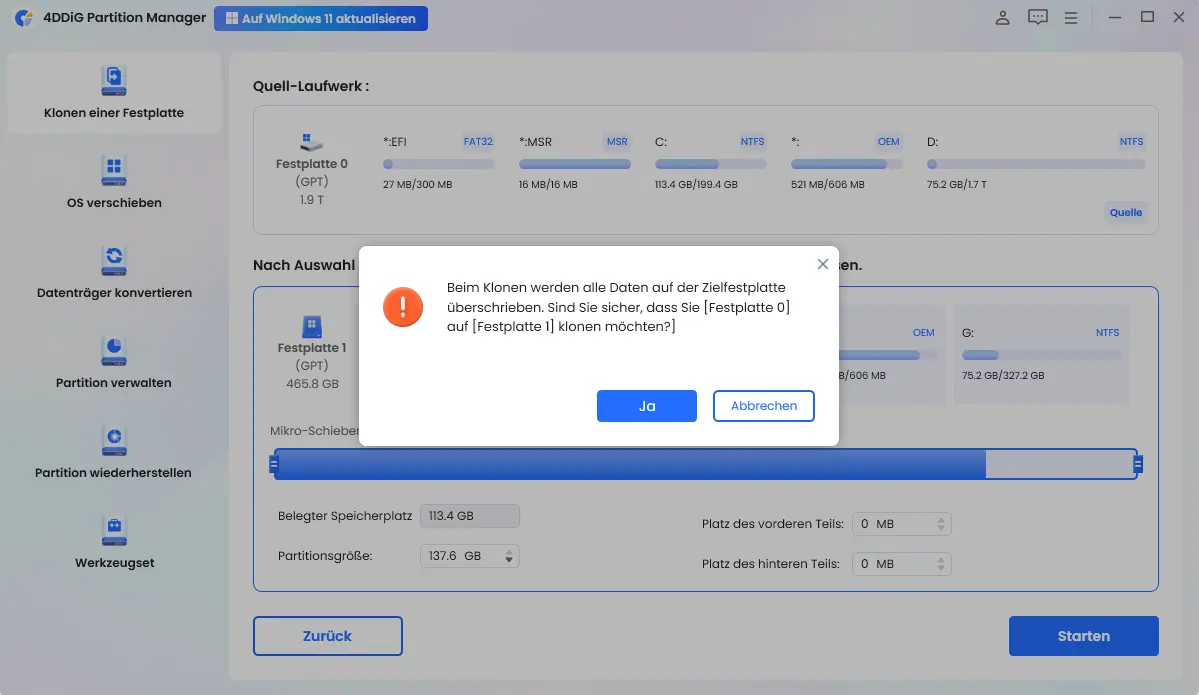
Task: Open Partition wiederherstellen section
Action: point(114,453)
